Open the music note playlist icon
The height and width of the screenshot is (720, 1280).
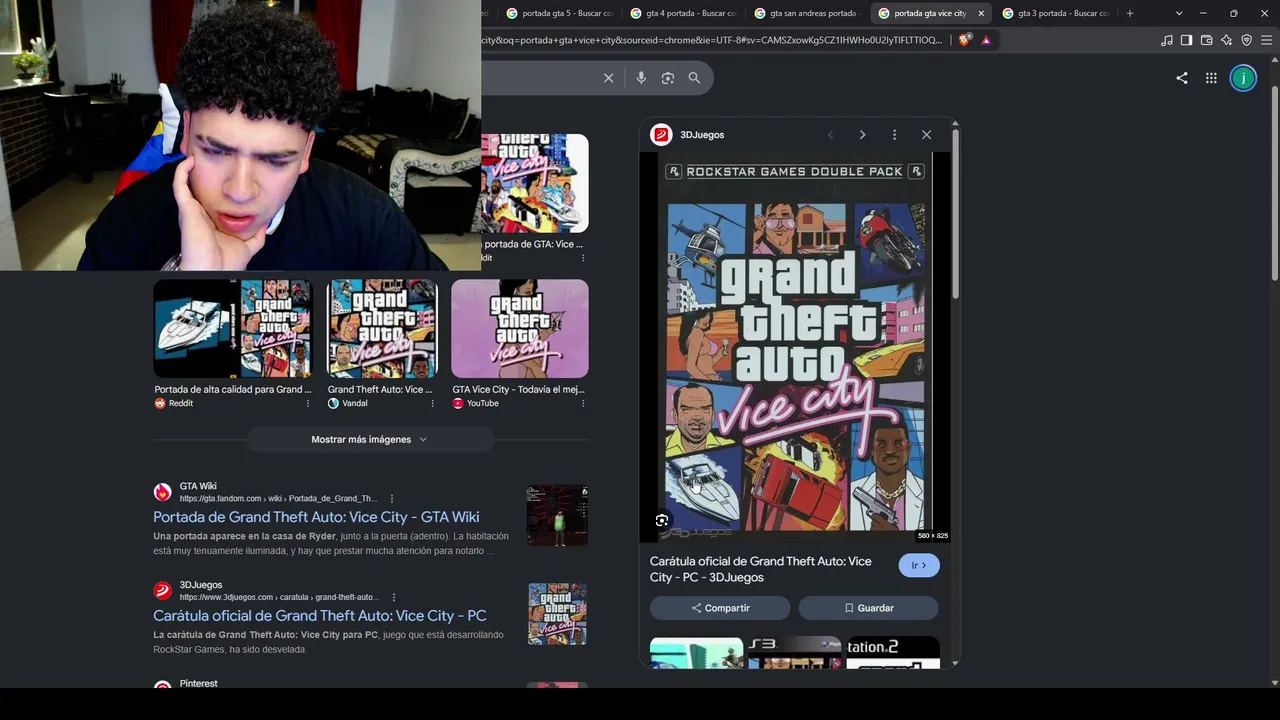click(x=1167, y=40)
